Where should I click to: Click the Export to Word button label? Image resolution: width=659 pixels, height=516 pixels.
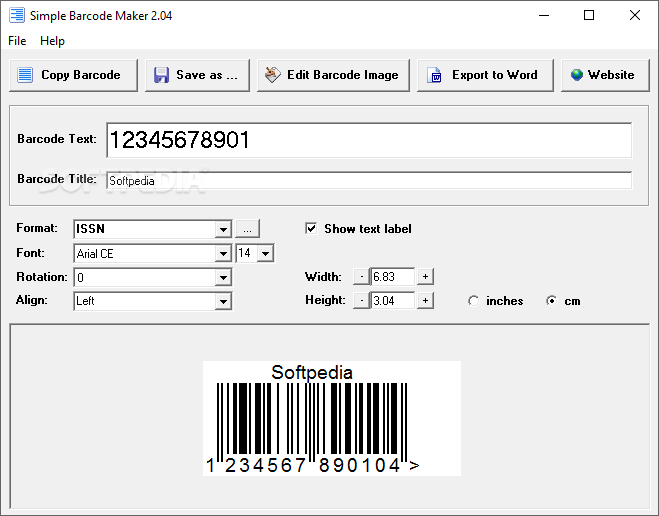pyautogui.click(x=495, y=75)
